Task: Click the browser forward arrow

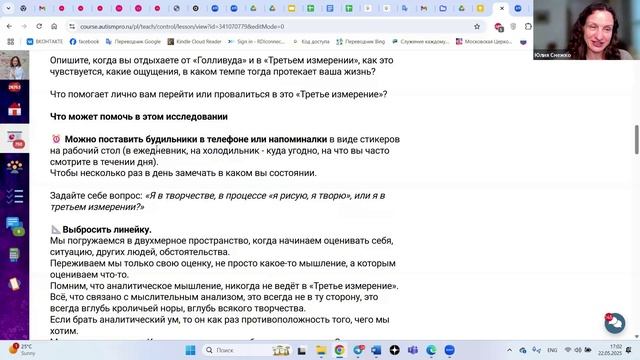Action: [x=24, y=26]
